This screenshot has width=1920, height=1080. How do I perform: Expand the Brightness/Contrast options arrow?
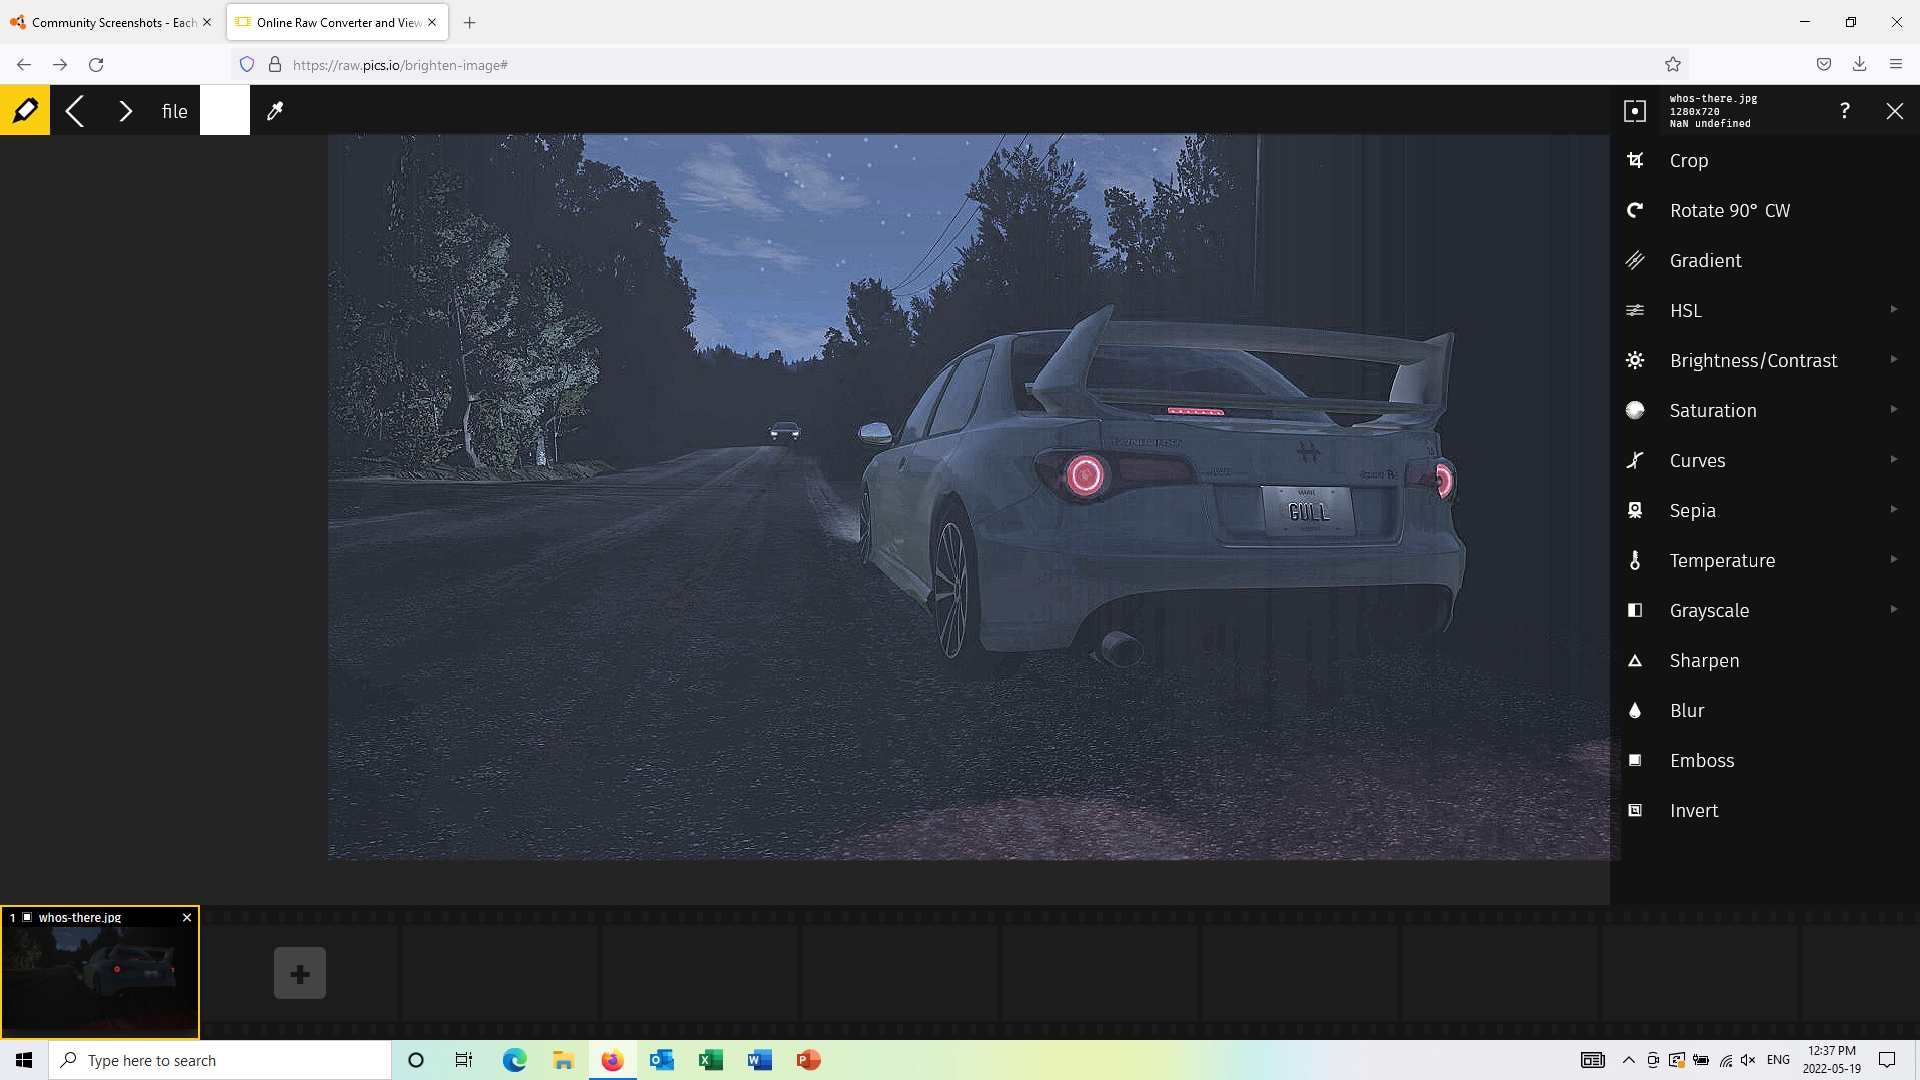1893,360
